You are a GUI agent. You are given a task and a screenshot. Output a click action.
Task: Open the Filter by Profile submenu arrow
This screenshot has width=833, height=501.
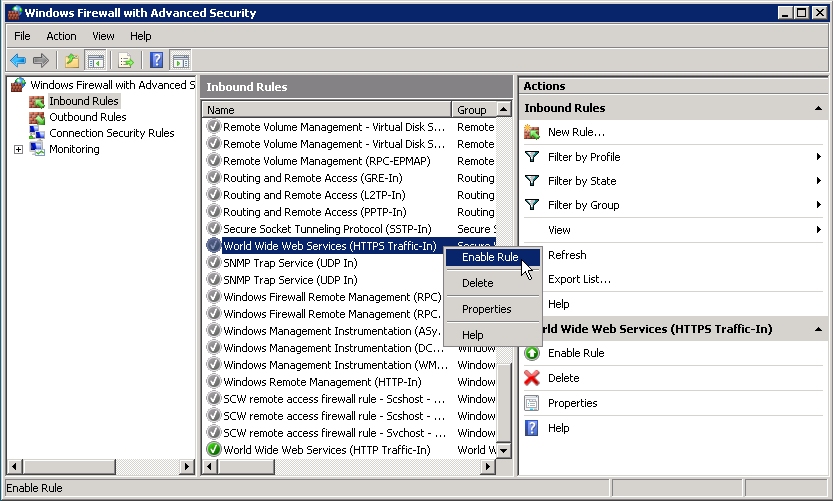819,157
